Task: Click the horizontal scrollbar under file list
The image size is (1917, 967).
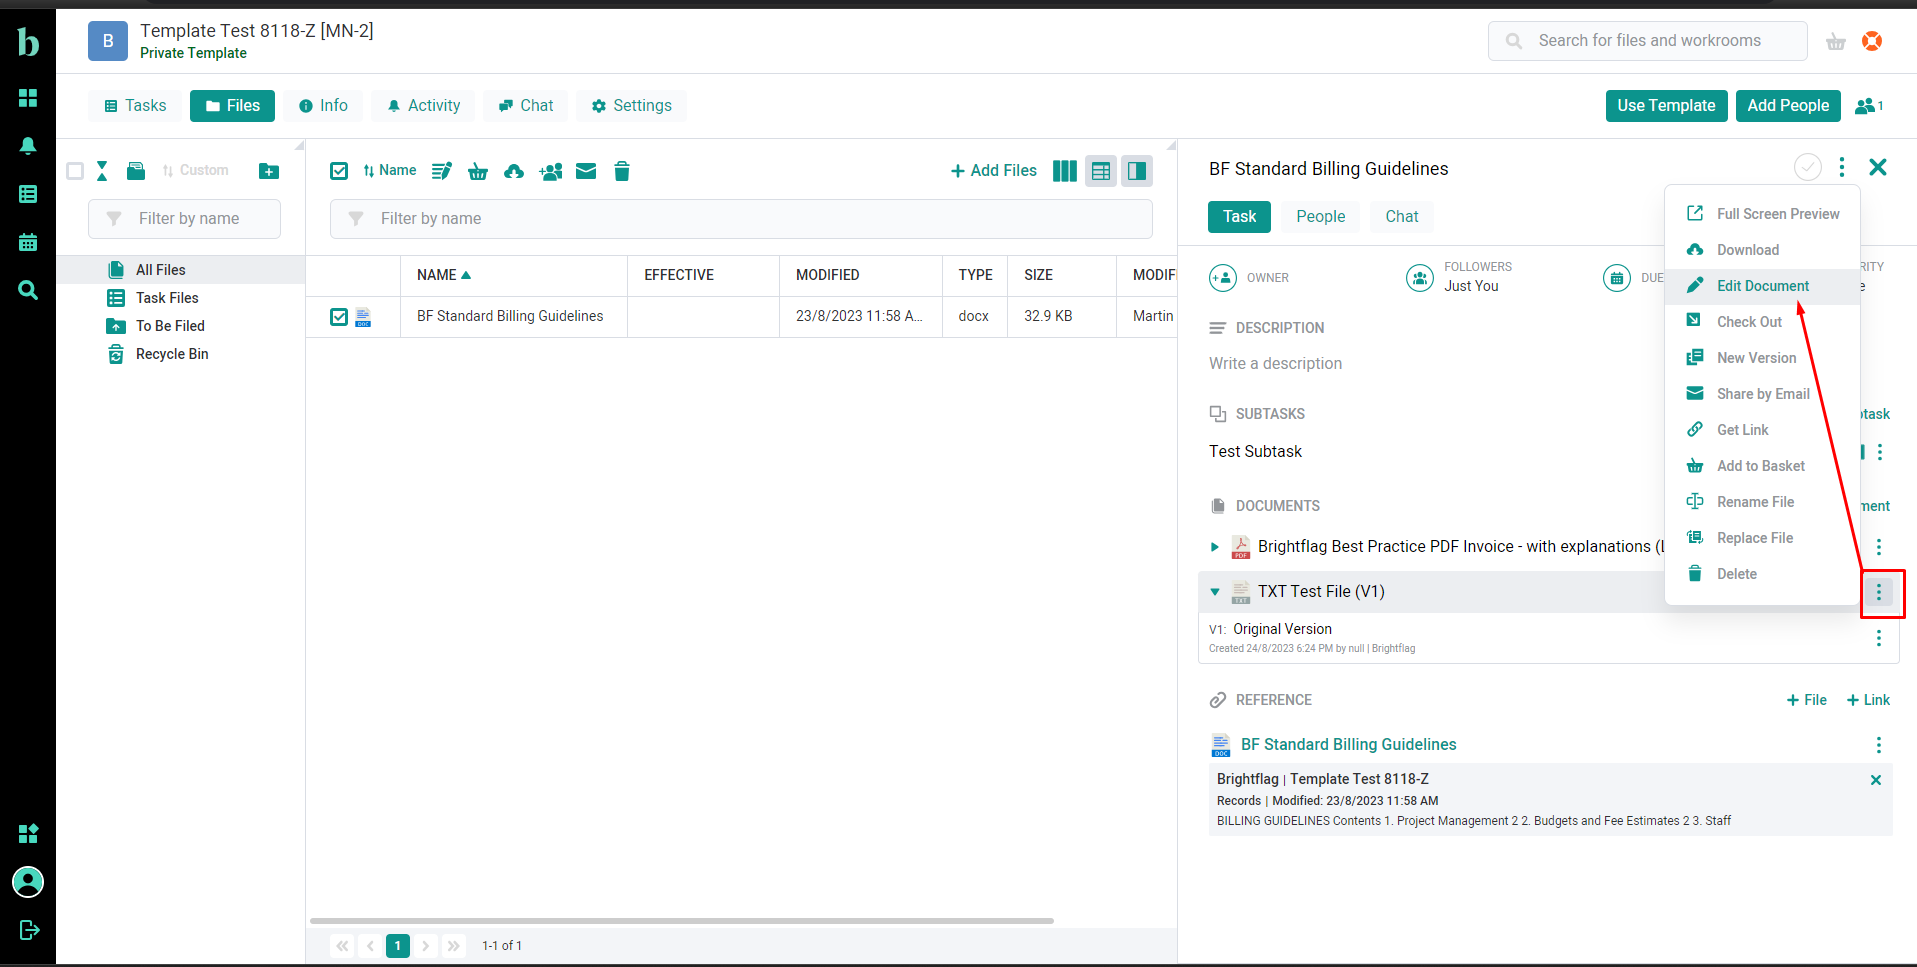Action: (682, 921)
